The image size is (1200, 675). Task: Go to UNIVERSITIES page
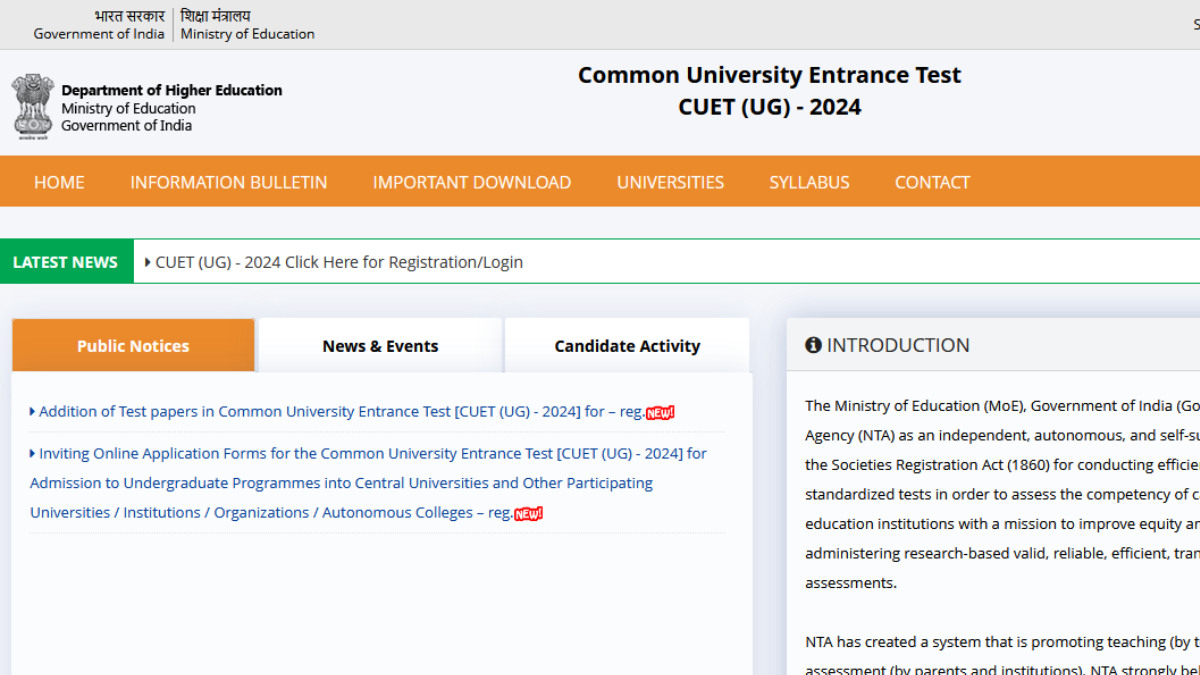[x=670, y=182]
